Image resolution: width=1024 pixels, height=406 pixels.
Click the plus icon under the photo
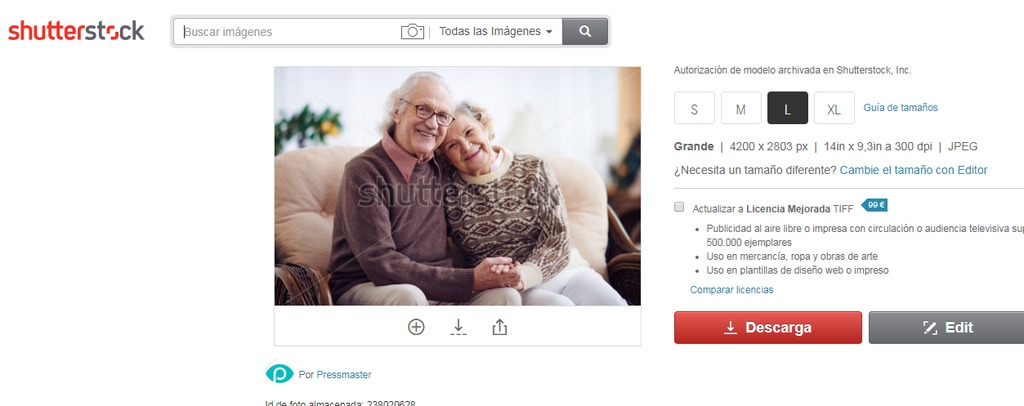416,327
